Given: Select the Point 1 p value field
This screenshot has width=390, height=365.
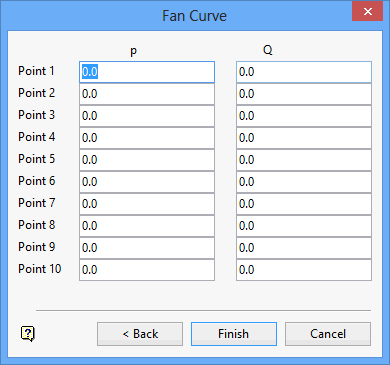Looking at the screenshot, I should [147, 72].
